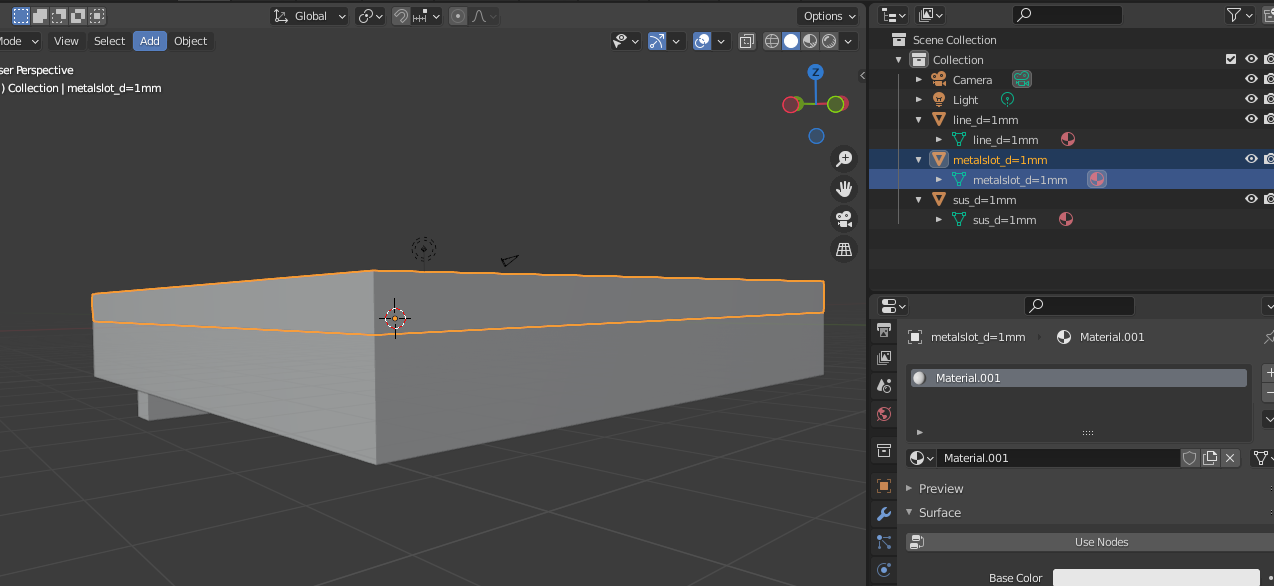
Task: Switch perspective/orthographic grid icon
Action: [x=844, y=249]
